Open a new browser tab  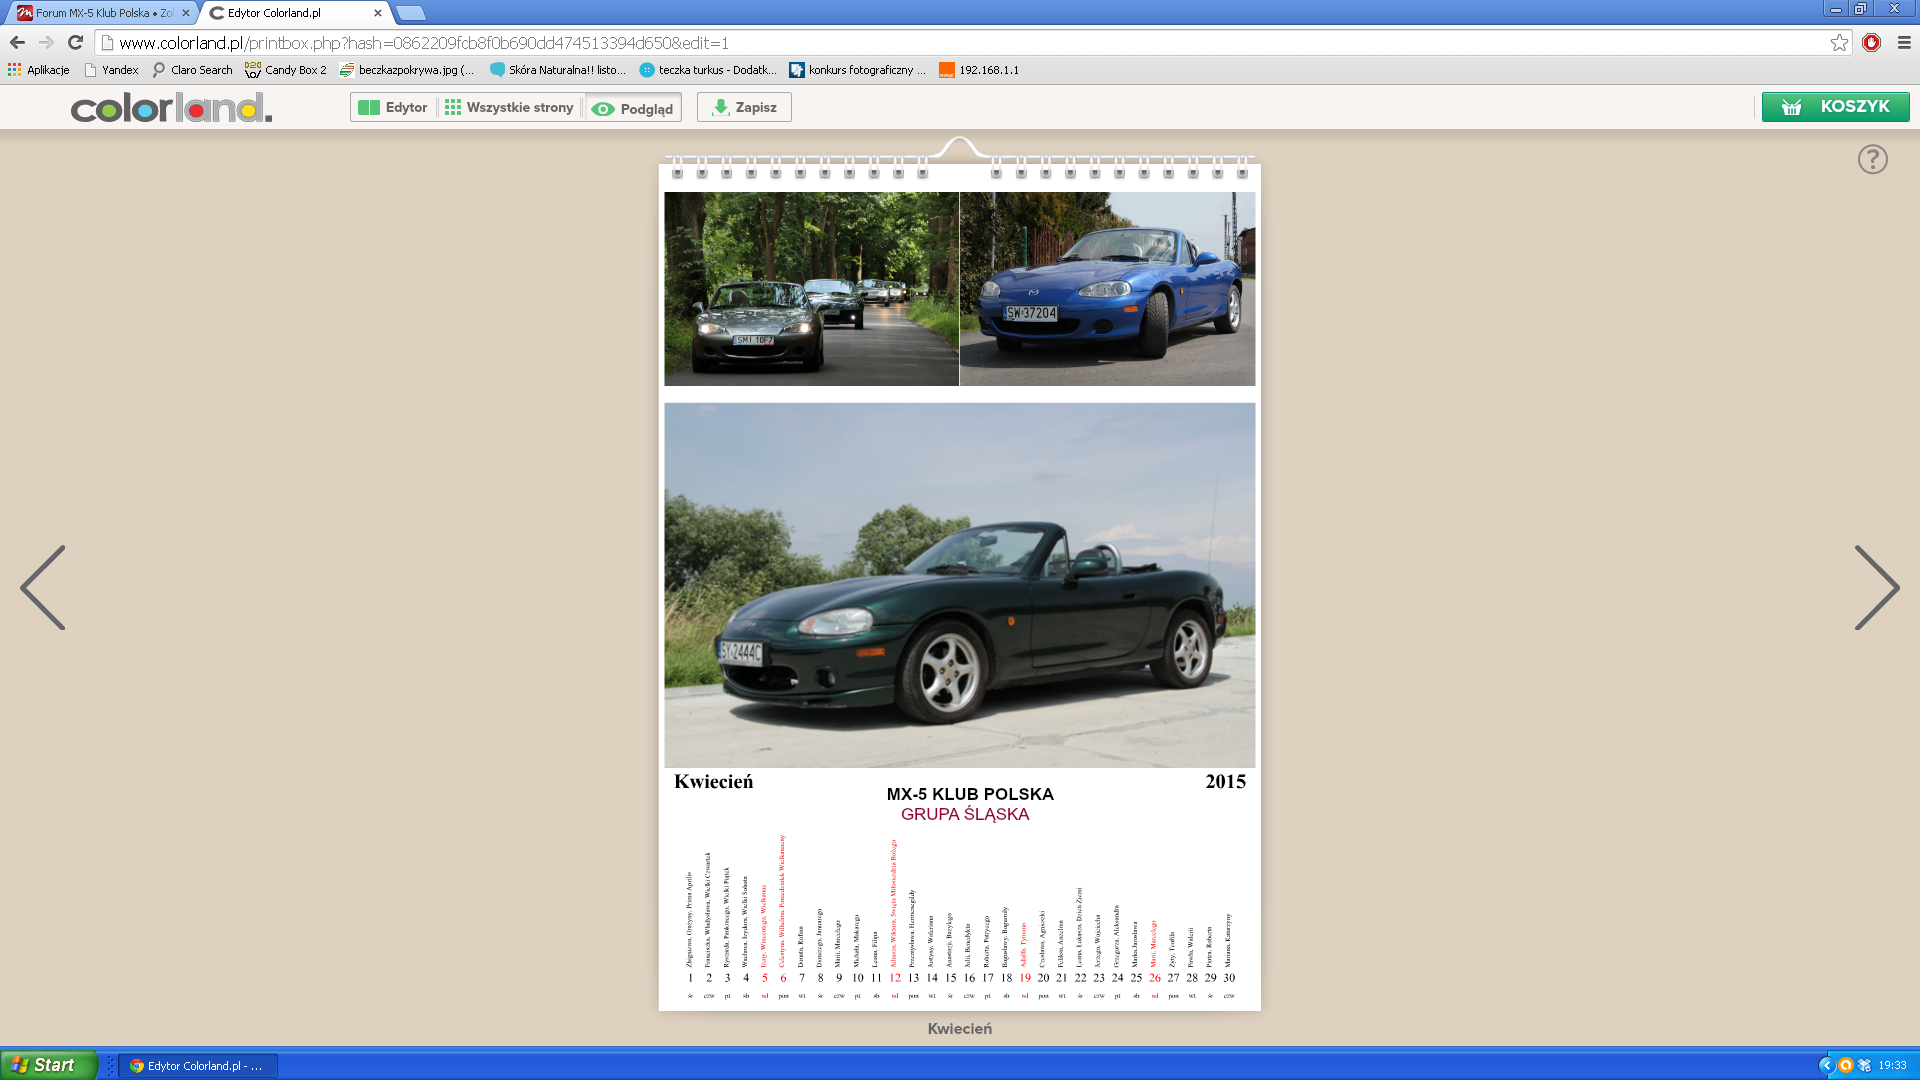(410, 13)
